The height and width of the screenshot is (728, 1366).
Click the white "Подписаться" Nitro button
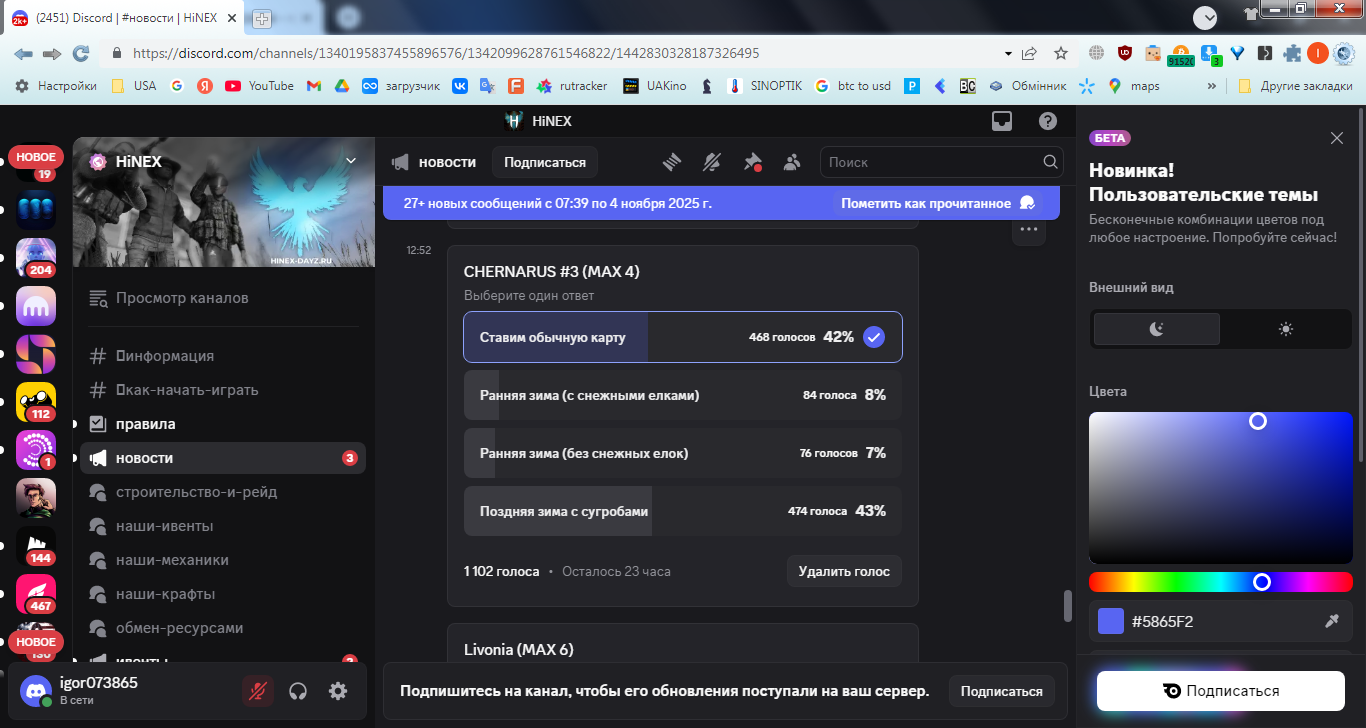1221,691
